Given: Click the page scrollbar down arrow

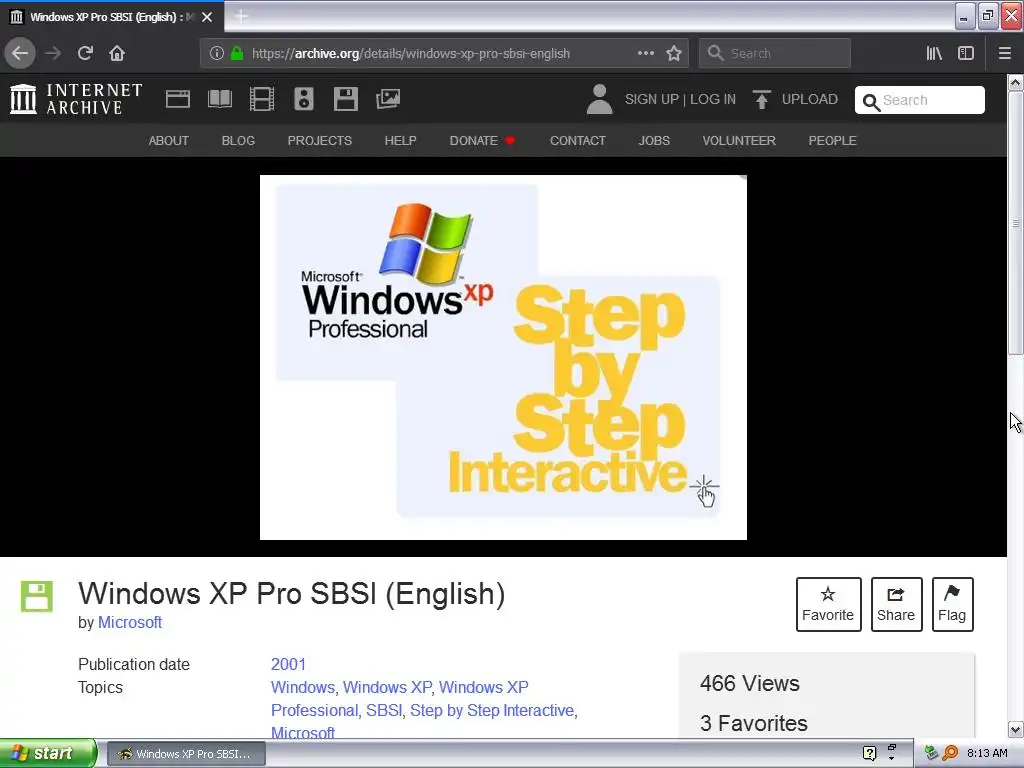Looking at the screenshot, I should [x=1015, y=729].
